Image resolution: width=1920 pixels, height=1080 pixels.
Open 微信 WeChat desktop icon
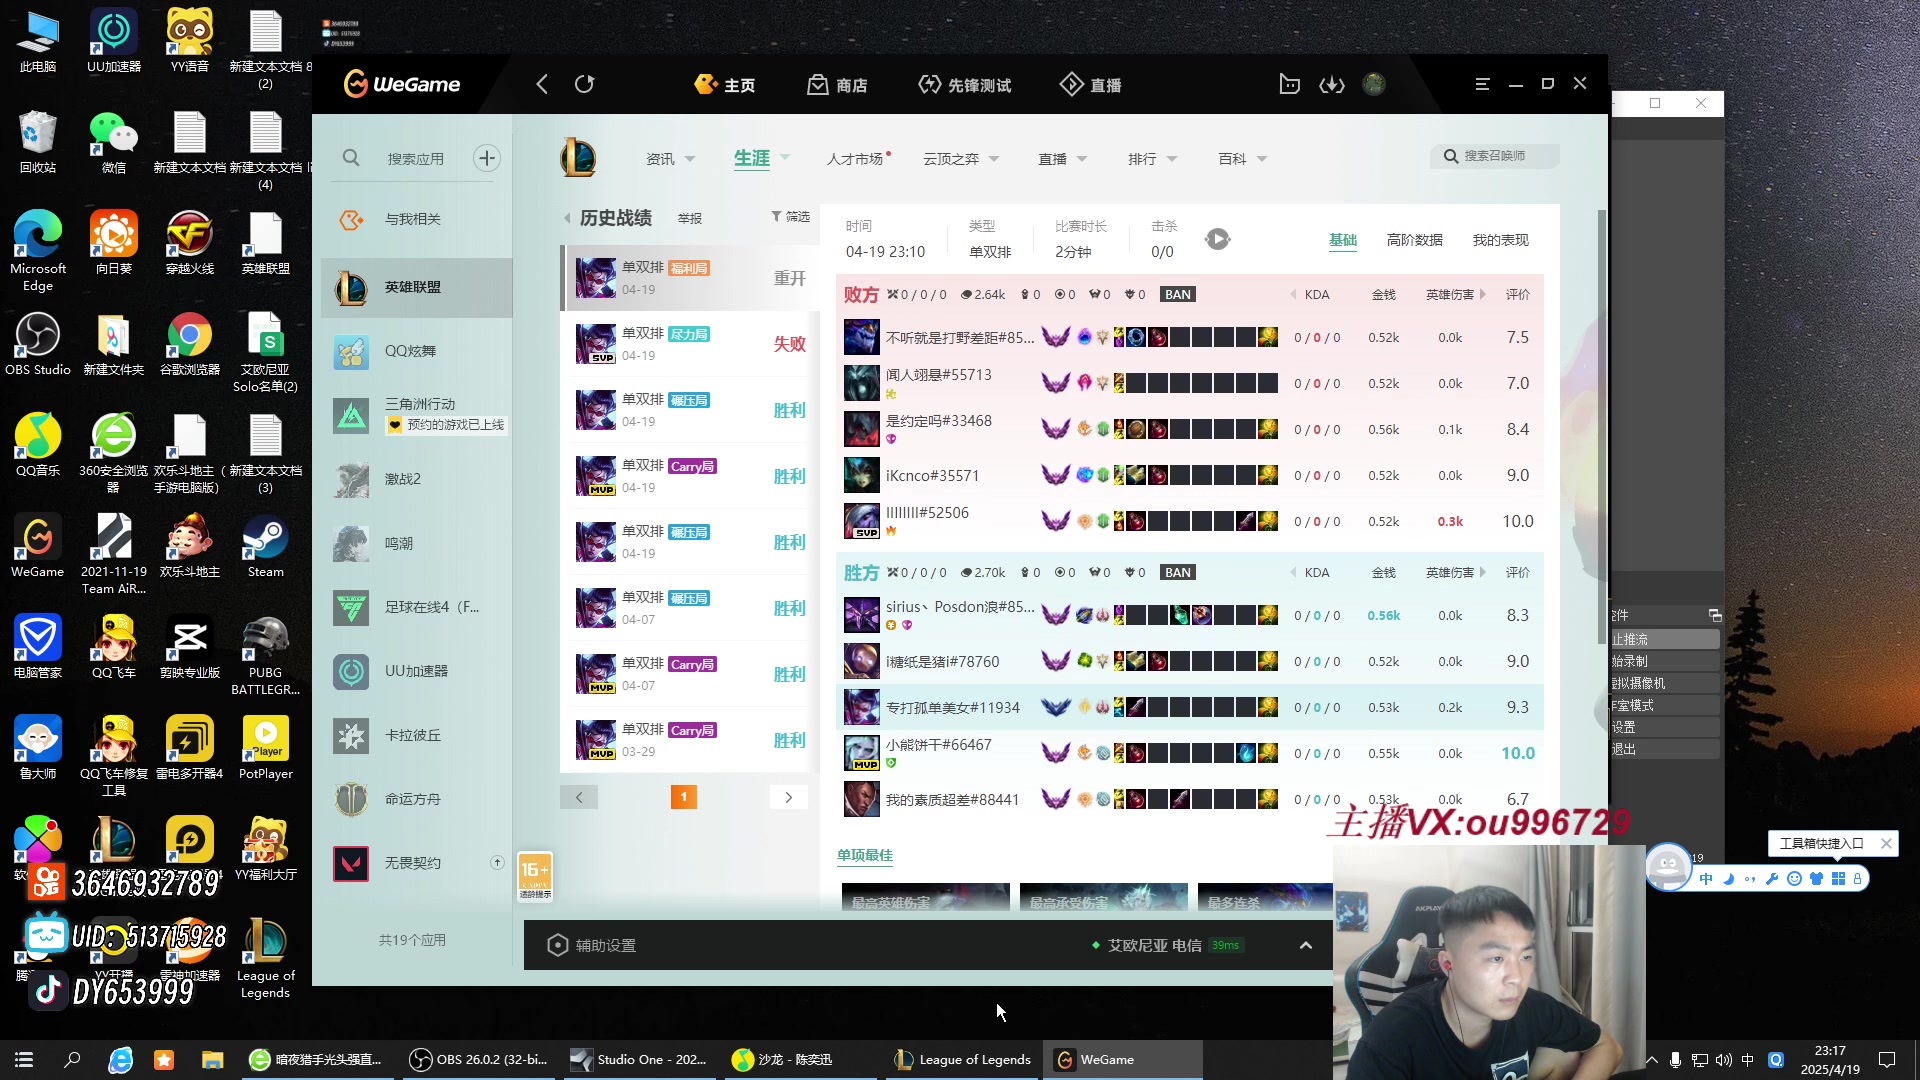[114, 142]
